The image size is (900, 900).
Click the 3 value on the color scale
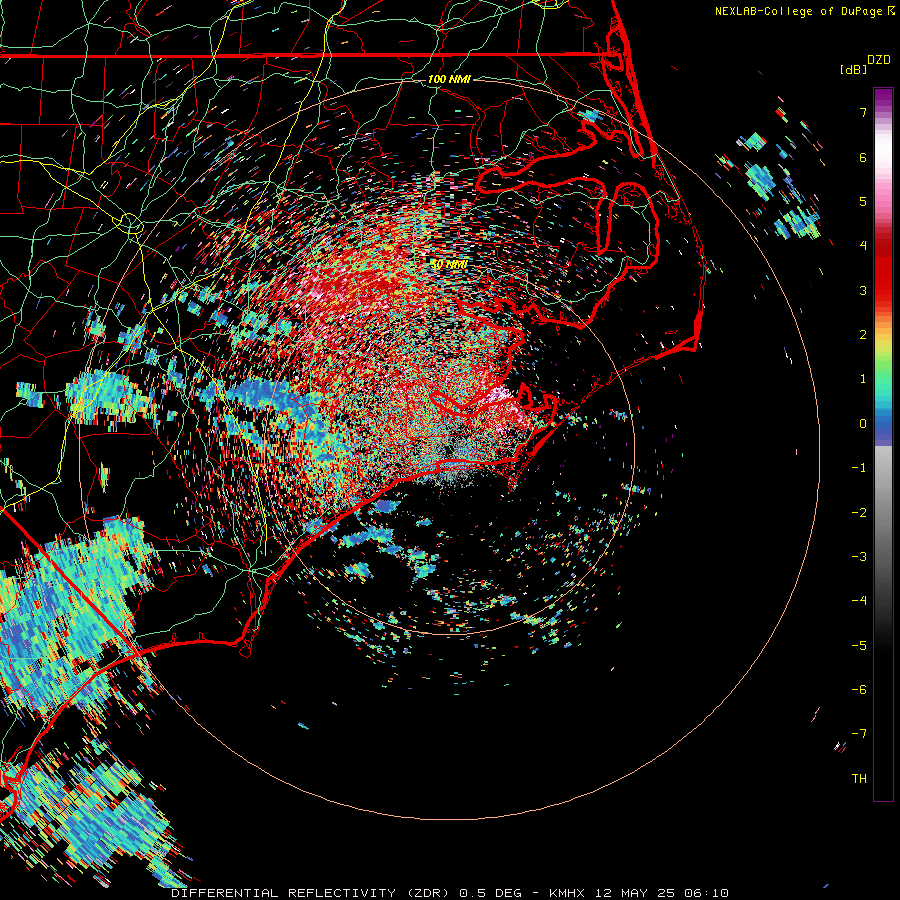coord(863,290)
